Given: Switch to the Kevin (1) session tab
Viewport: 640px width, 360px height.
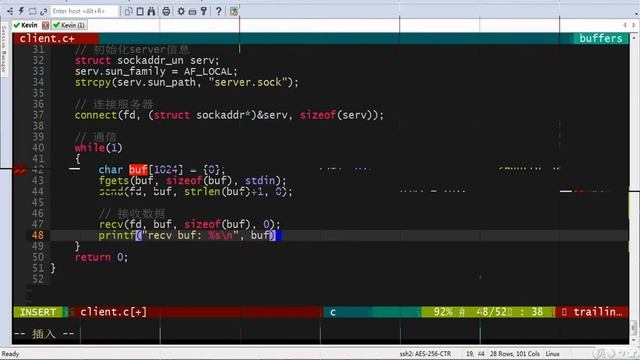Looking at the screenshot, I should (x=69, y=25).
